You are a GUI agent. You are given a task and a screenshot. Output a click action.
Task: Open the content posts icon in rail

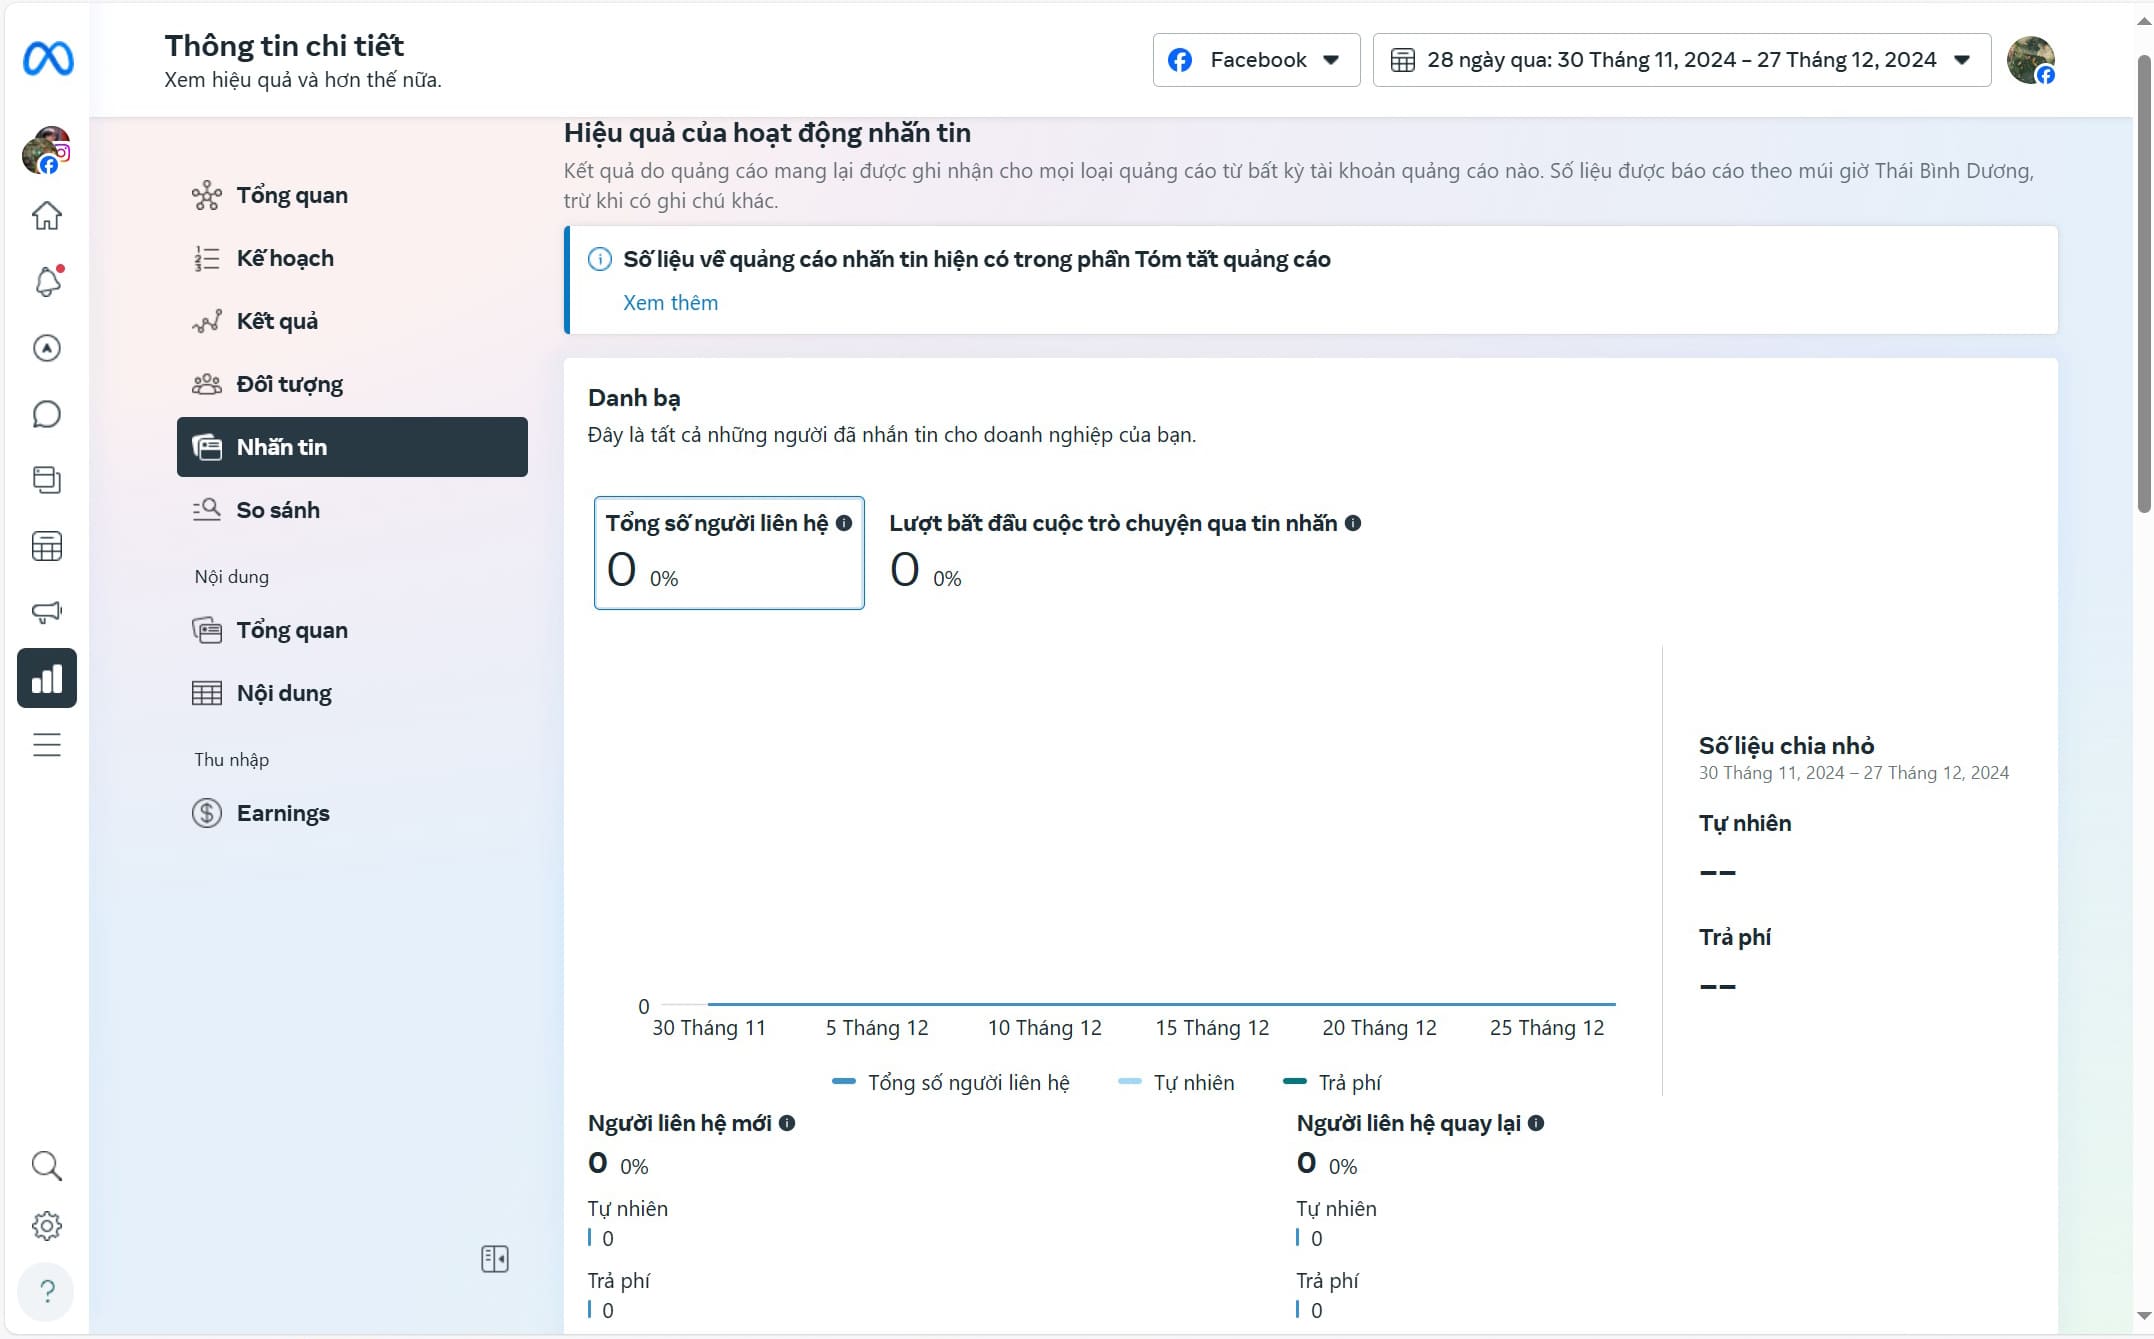point(47,480)
